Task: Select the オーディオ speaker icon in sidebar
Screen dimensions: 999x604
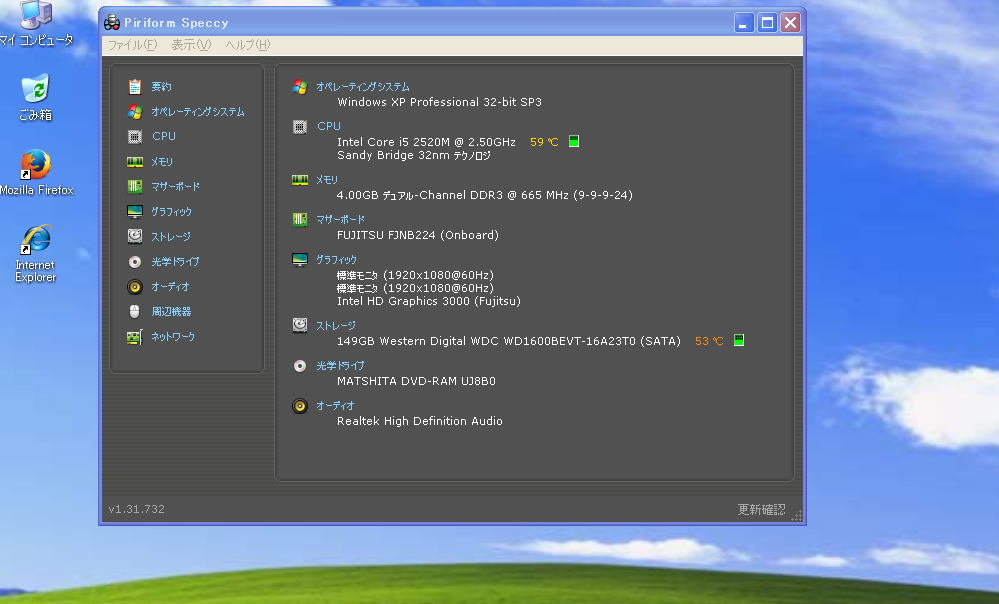Action: [x=134, y=287]
